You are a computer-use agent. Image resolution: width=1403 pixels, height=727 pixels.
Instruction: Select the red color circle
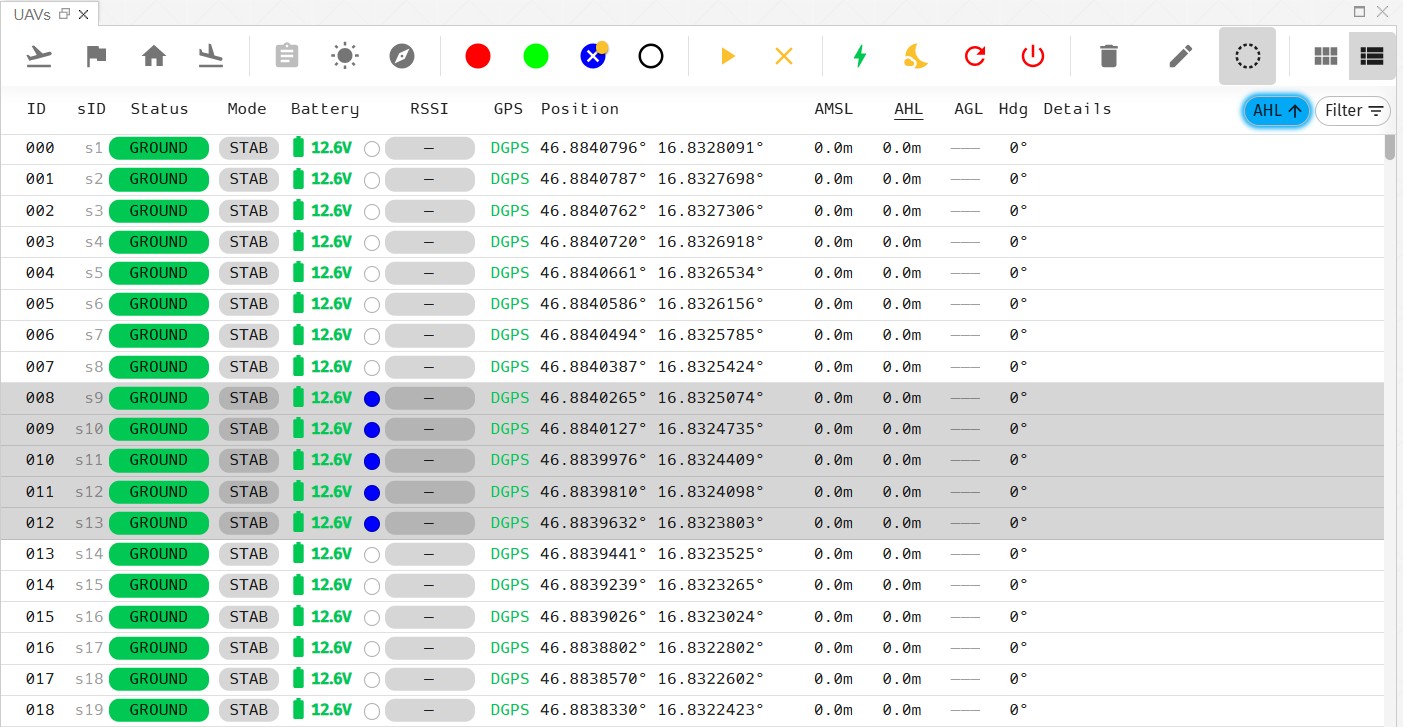pyautogui.click(x=478, y=56)
